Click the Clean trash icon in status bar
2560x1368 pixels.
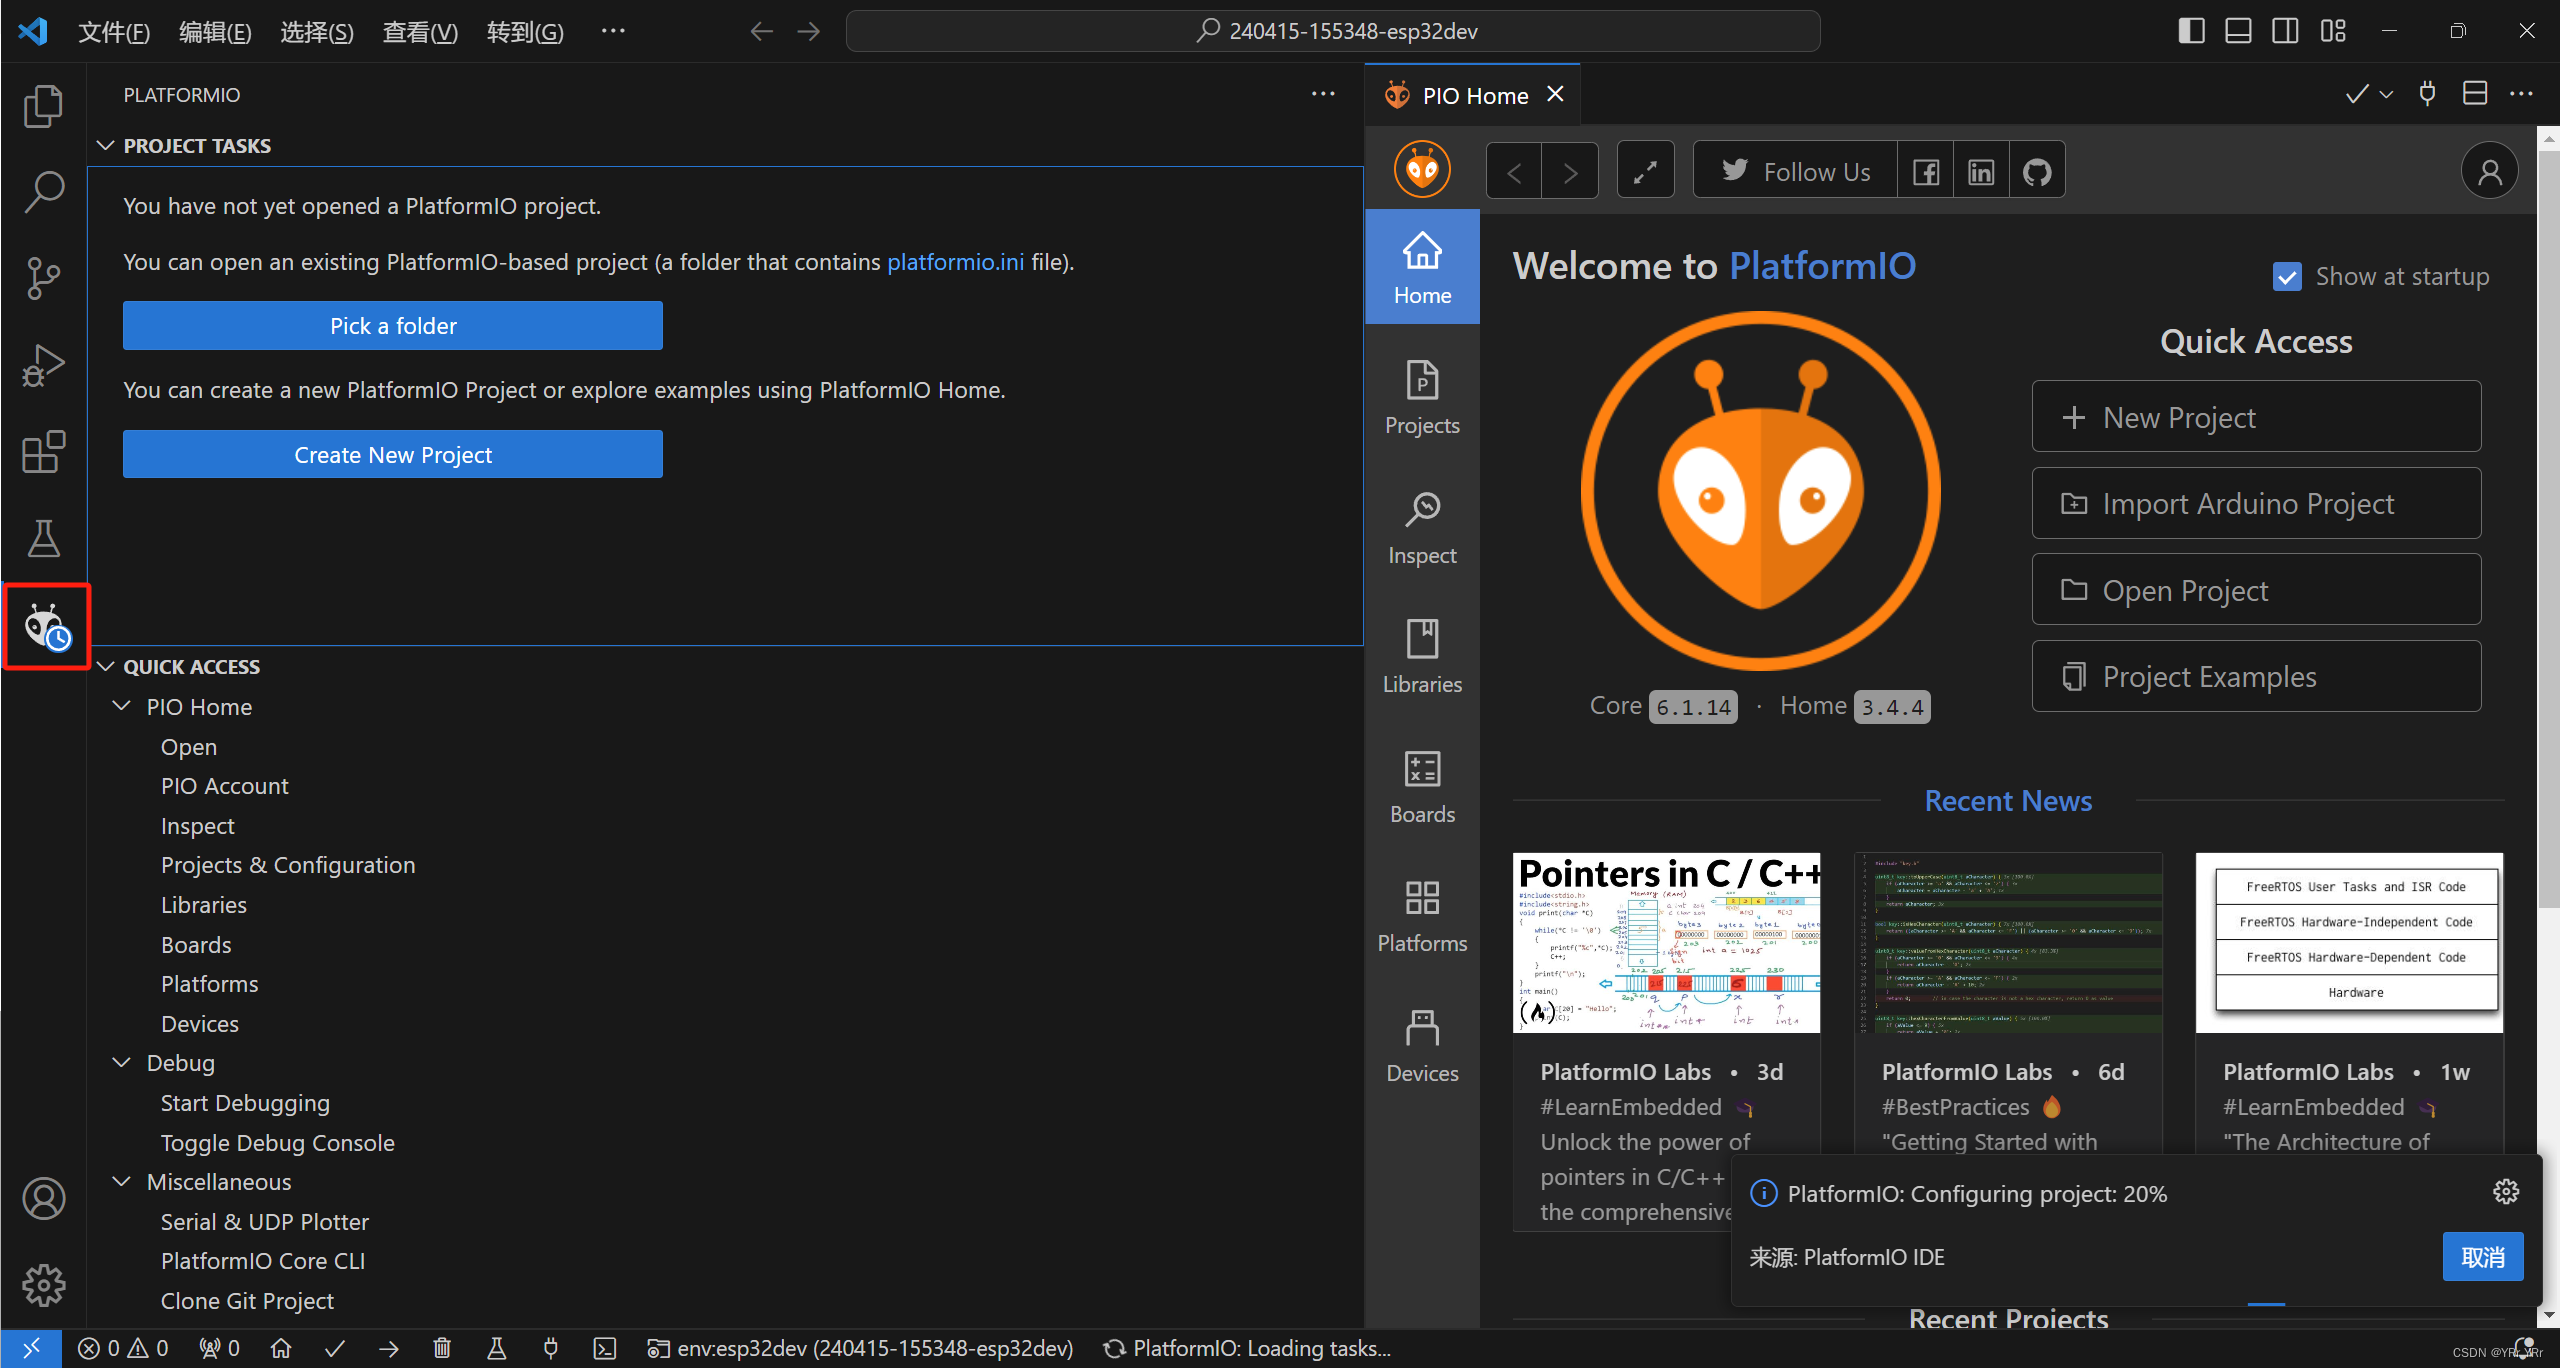click(442, 1348)
